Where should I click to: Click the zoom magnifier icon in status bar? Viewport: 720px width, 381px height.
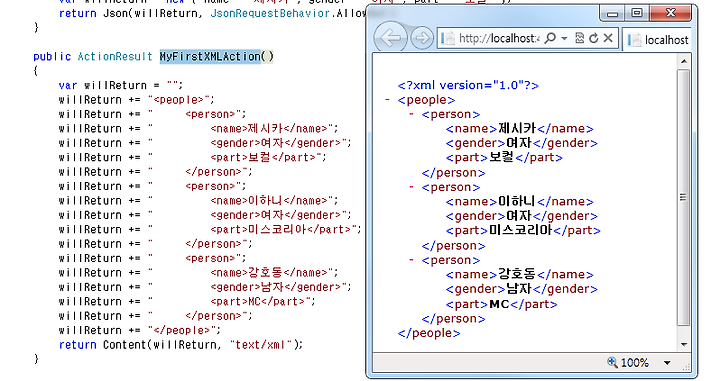[612, 362]
